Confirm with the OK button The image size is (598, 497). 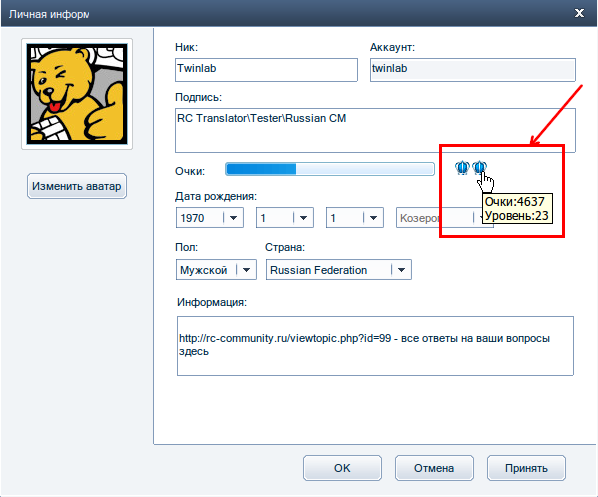click(342, 468)
